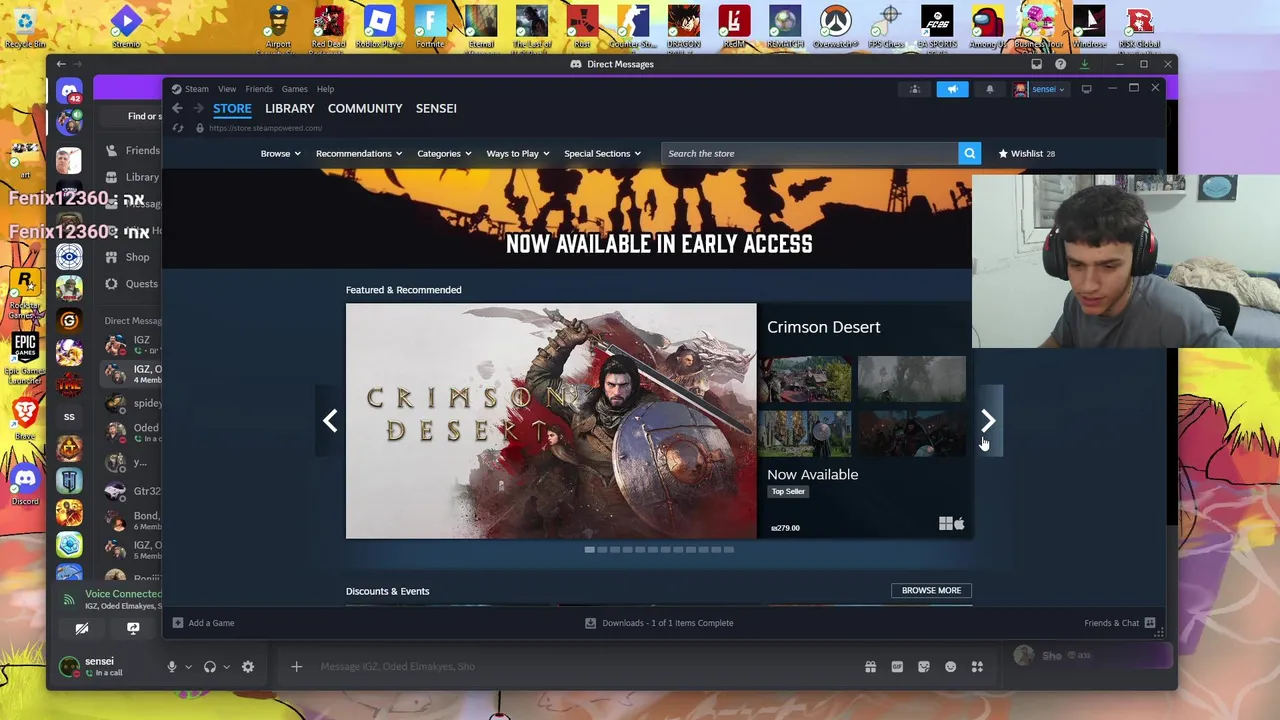Show previous featured carousel game
This screenshot has height=720, width=1280.
[x=330, y=421]
